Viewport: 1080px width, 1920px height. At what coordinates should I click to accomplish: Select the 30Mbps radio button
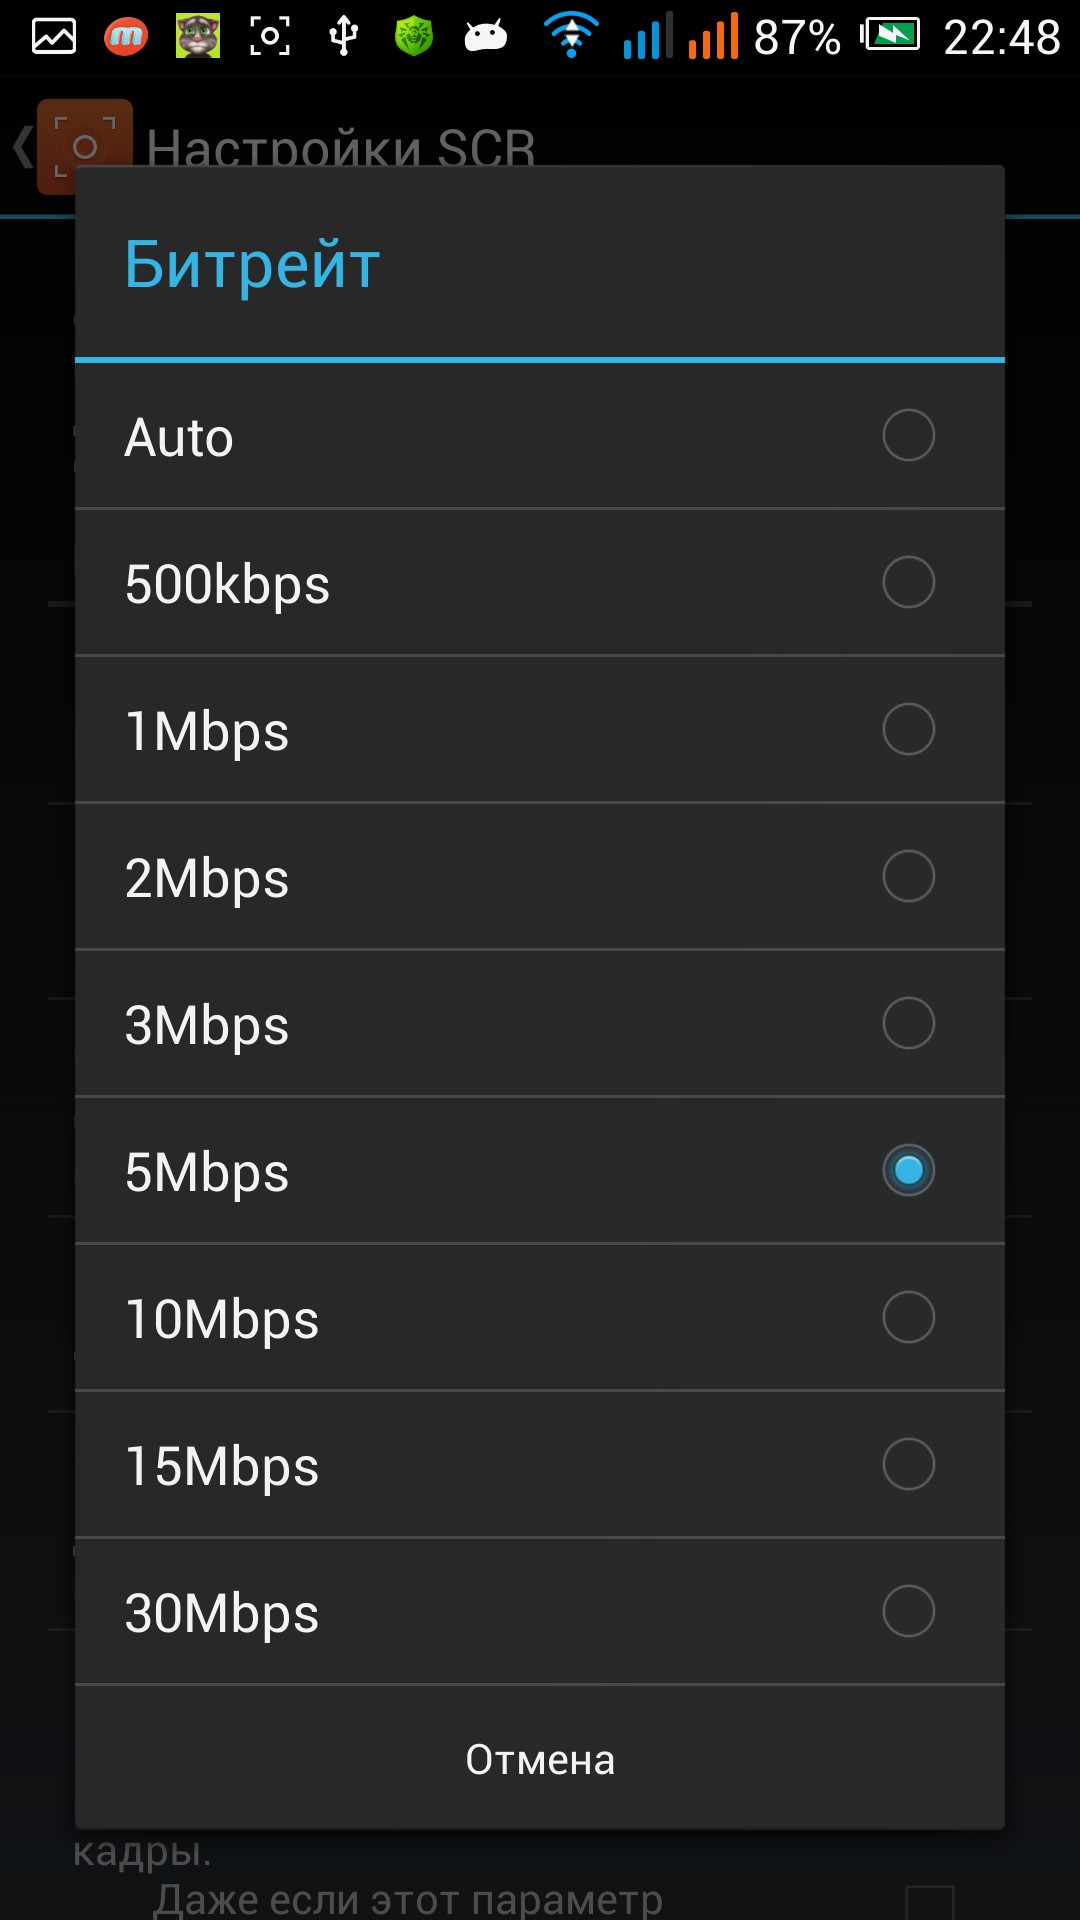(908, 1612)
